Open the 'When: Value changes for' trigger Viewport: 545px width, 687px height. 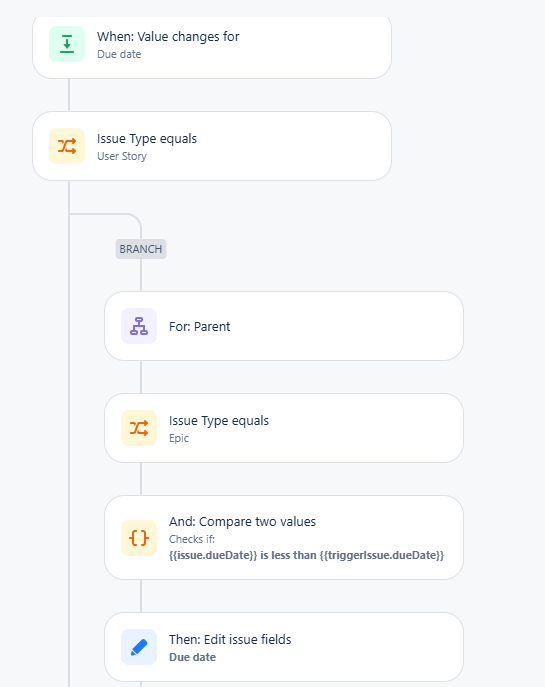click(x=168, y=36)
